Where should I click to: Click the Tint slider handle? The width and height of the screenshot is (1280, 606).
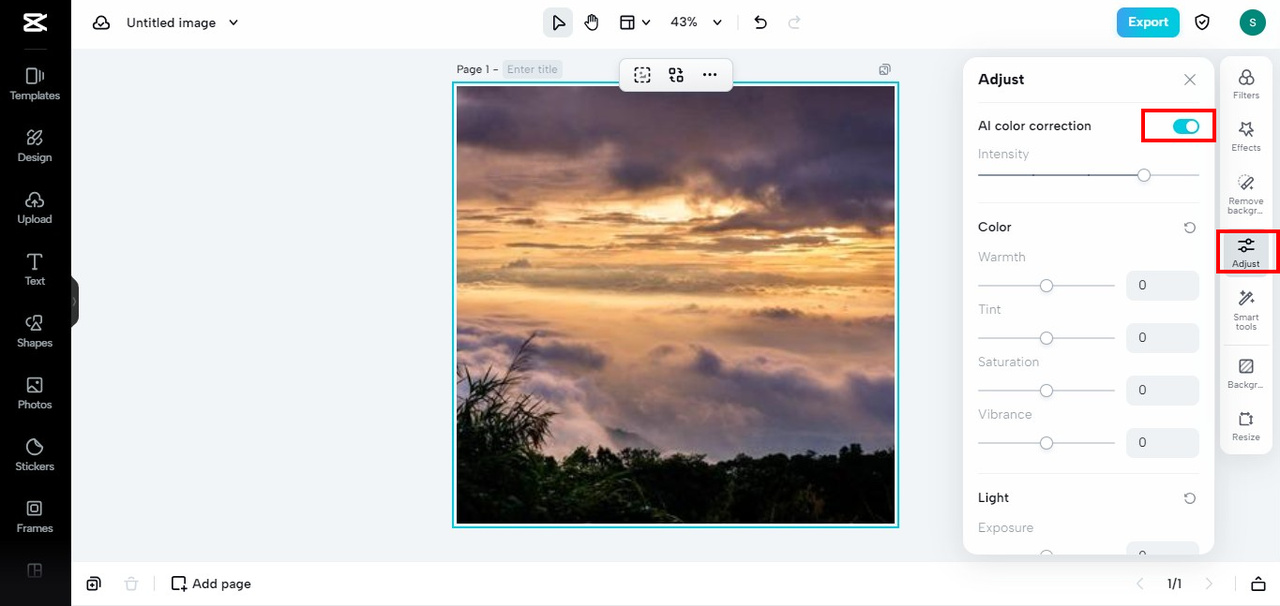point(1046,338)
